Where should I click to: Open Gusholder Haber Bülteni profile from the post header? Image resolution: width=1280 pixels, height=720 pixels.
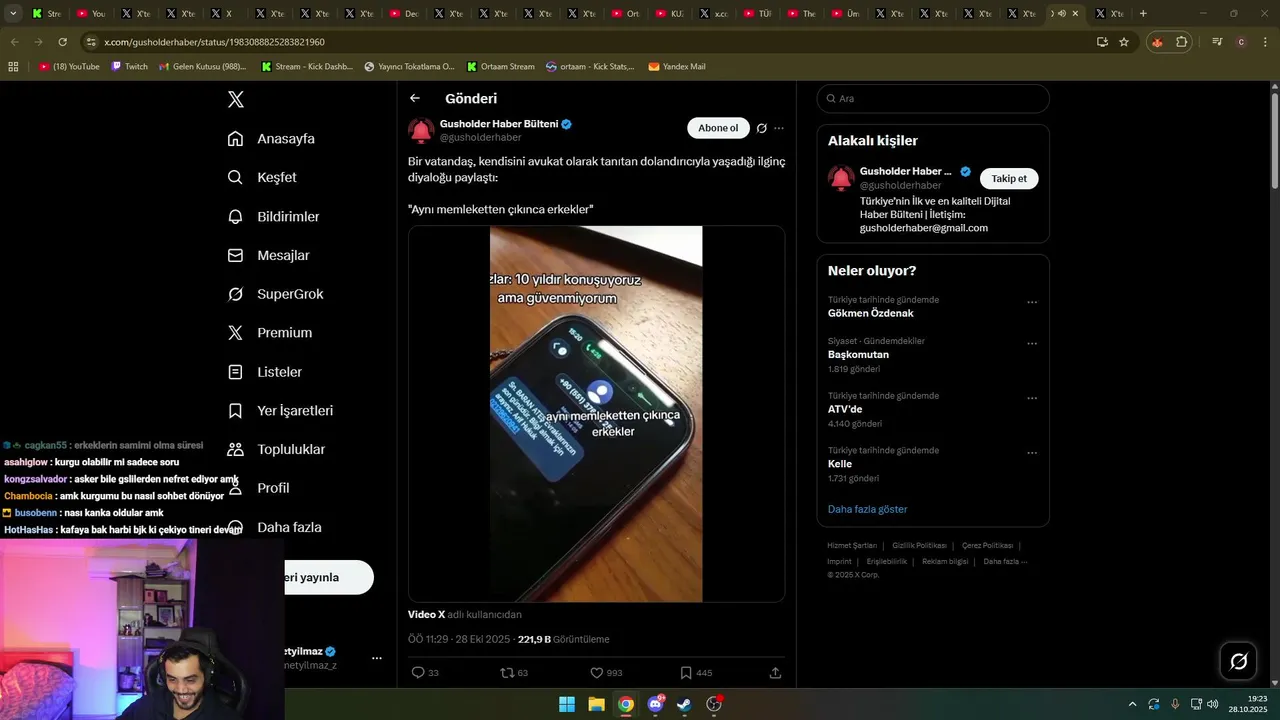[x=499, y=124]
